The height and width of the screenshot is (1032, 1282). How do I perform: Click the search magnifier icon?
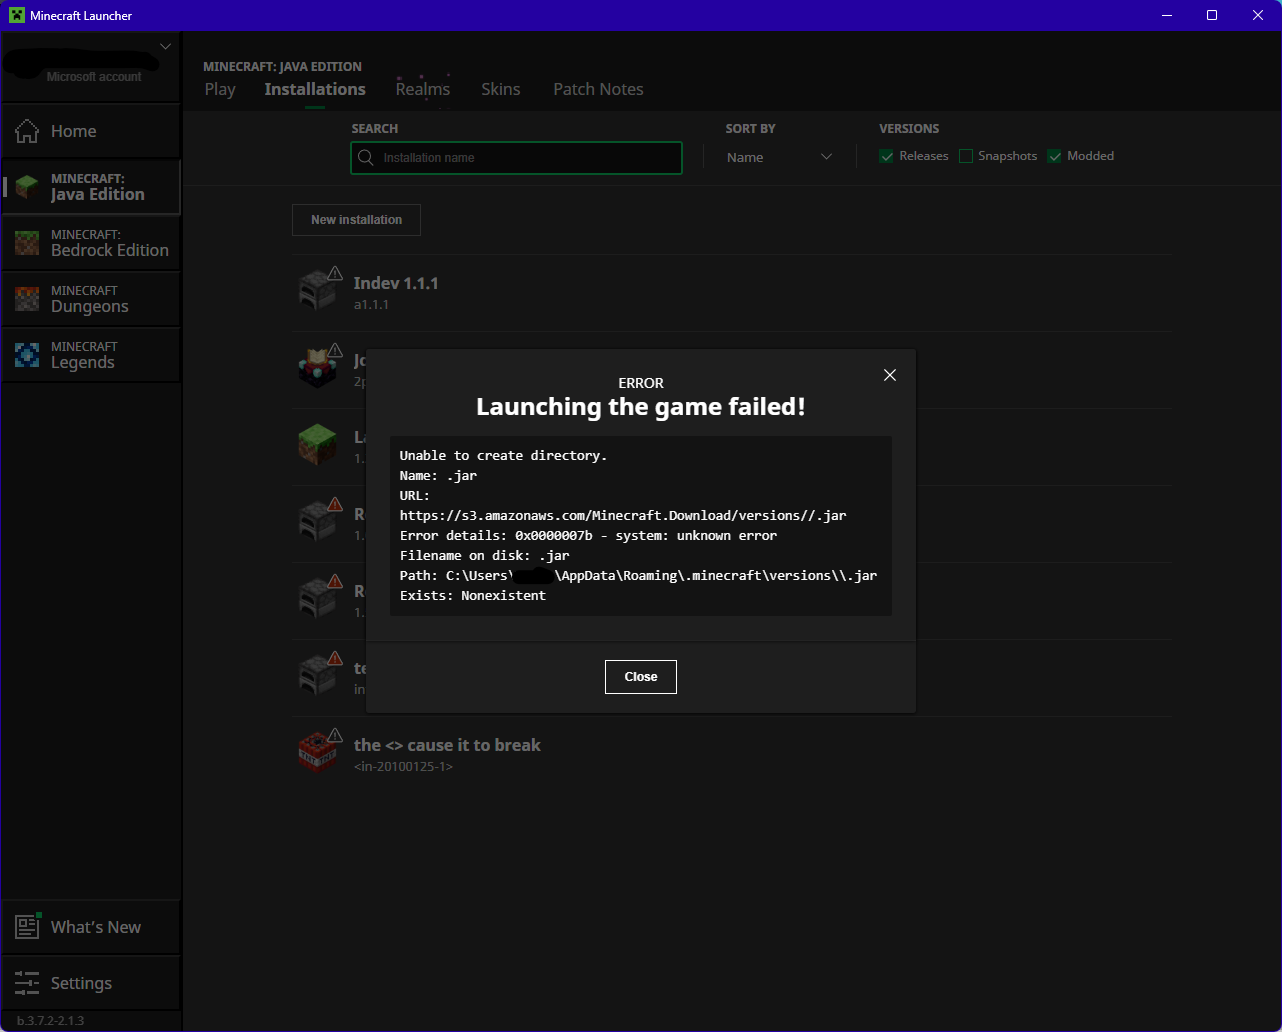pyautogui.click(x=366, y=158)
